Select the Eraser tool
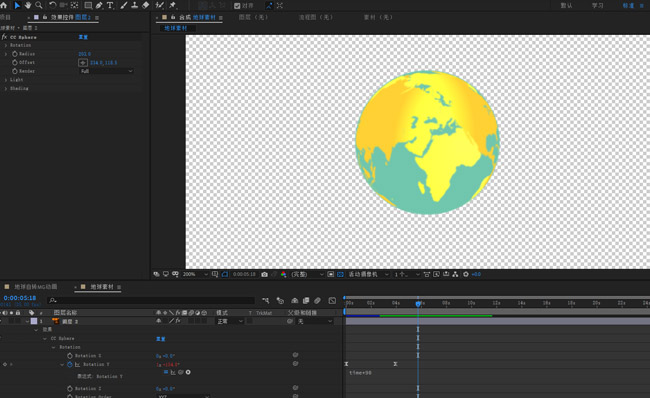The height and width of the screenshot is (398, 650). [146, 5]
